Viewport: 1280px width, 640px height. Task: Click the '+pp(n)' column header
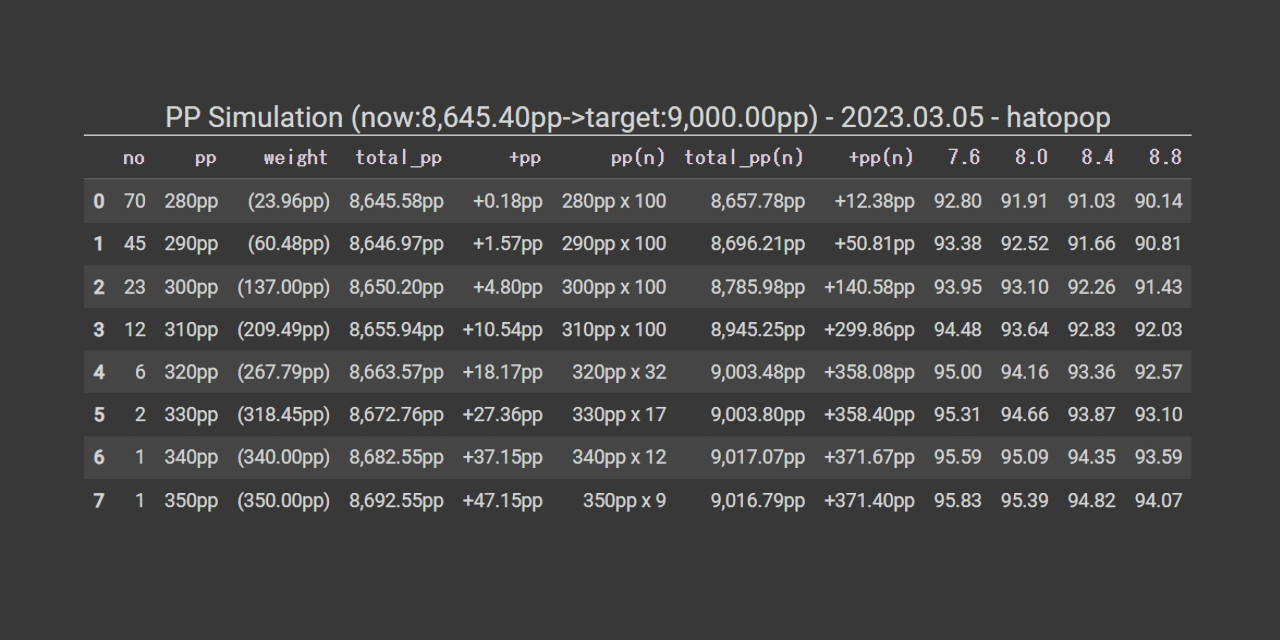881,158
